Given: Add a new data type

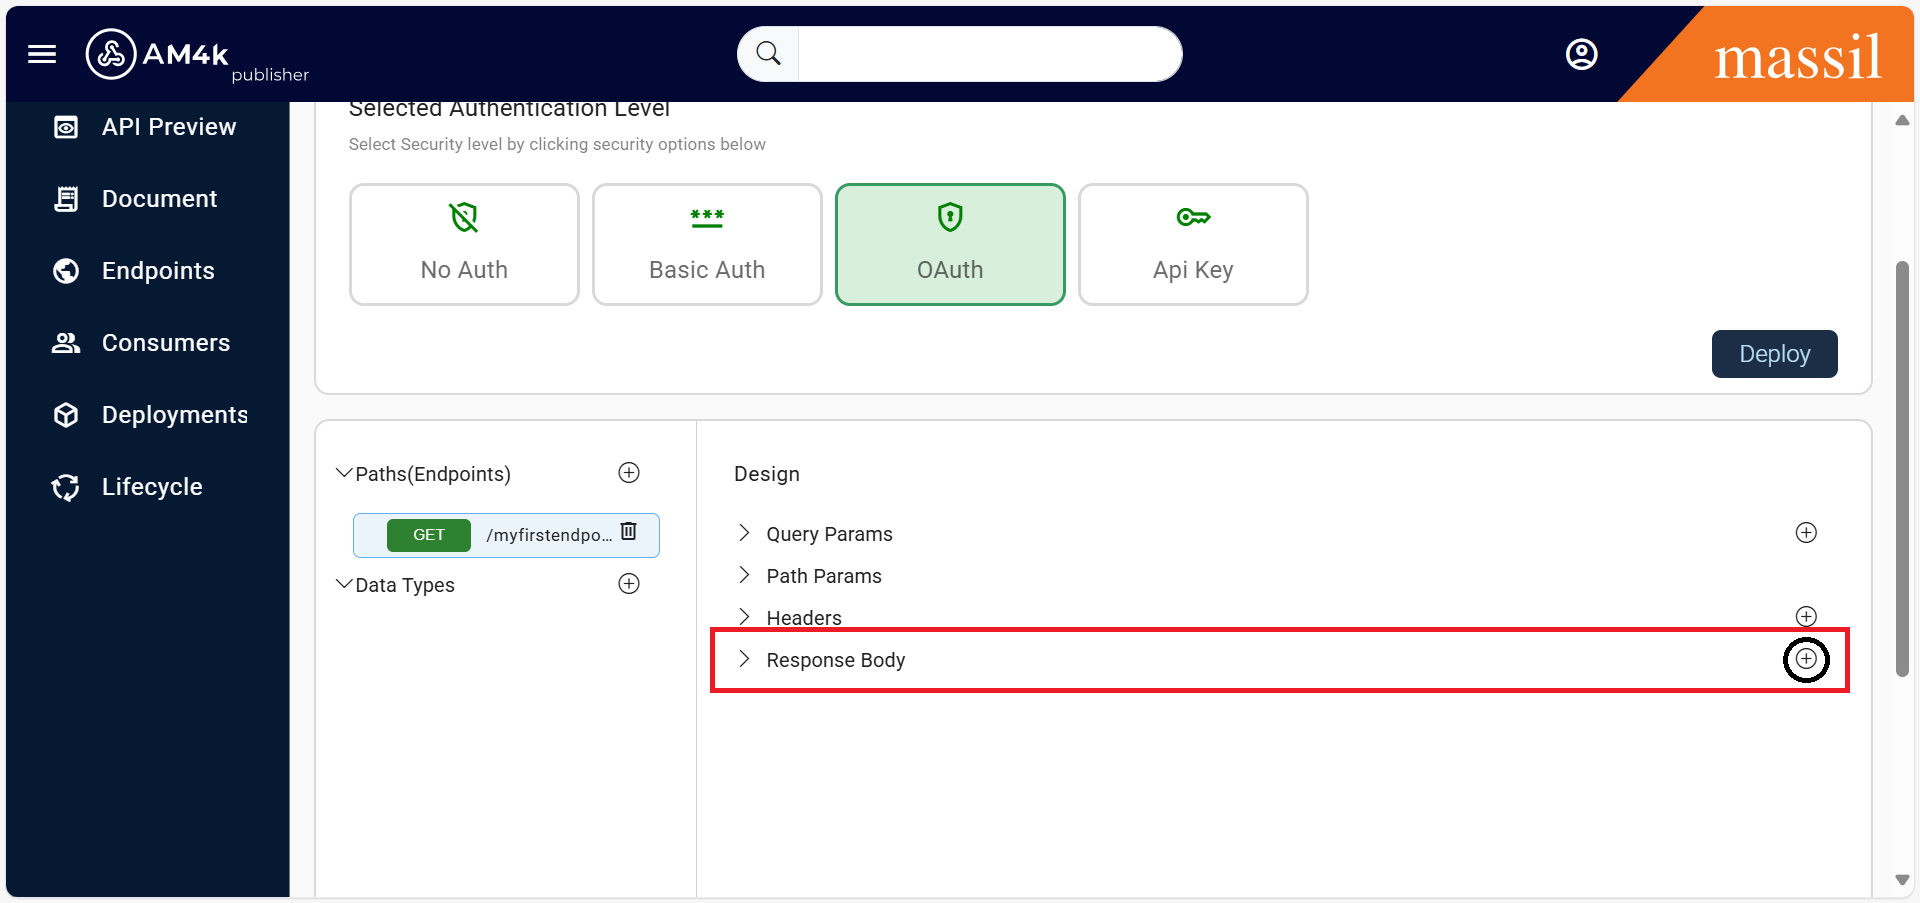Looking at the screenshot, I should point(629,584).
